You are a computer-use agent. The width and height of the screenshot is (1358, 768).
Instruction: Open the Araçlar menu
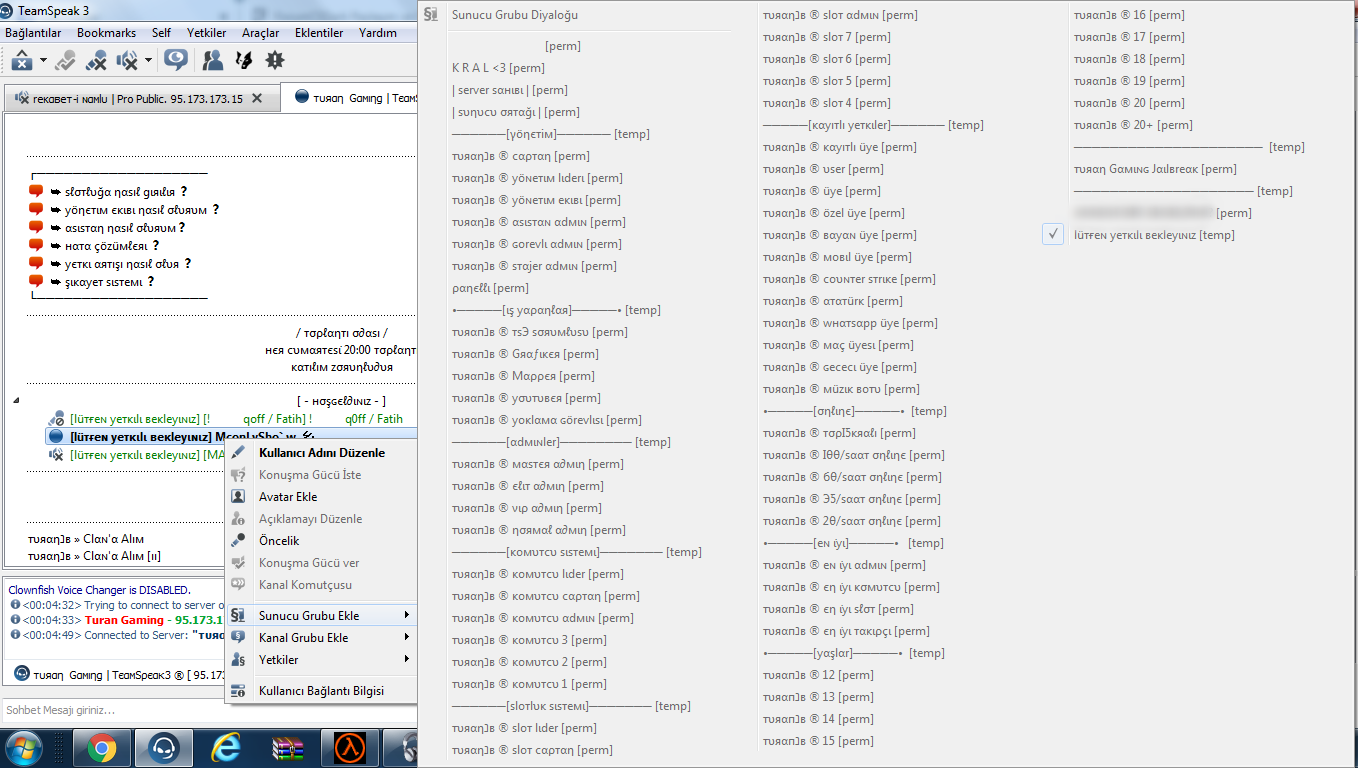pos(261,33)
